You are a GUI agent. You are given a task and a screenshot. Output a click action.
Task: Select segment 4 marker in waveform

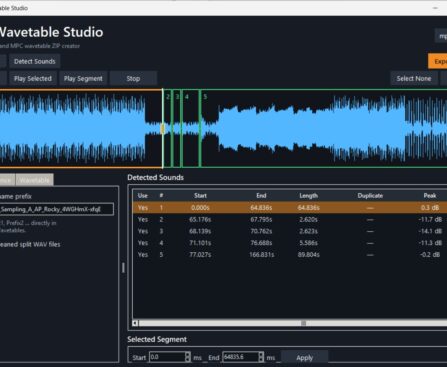tap(187, 97)
